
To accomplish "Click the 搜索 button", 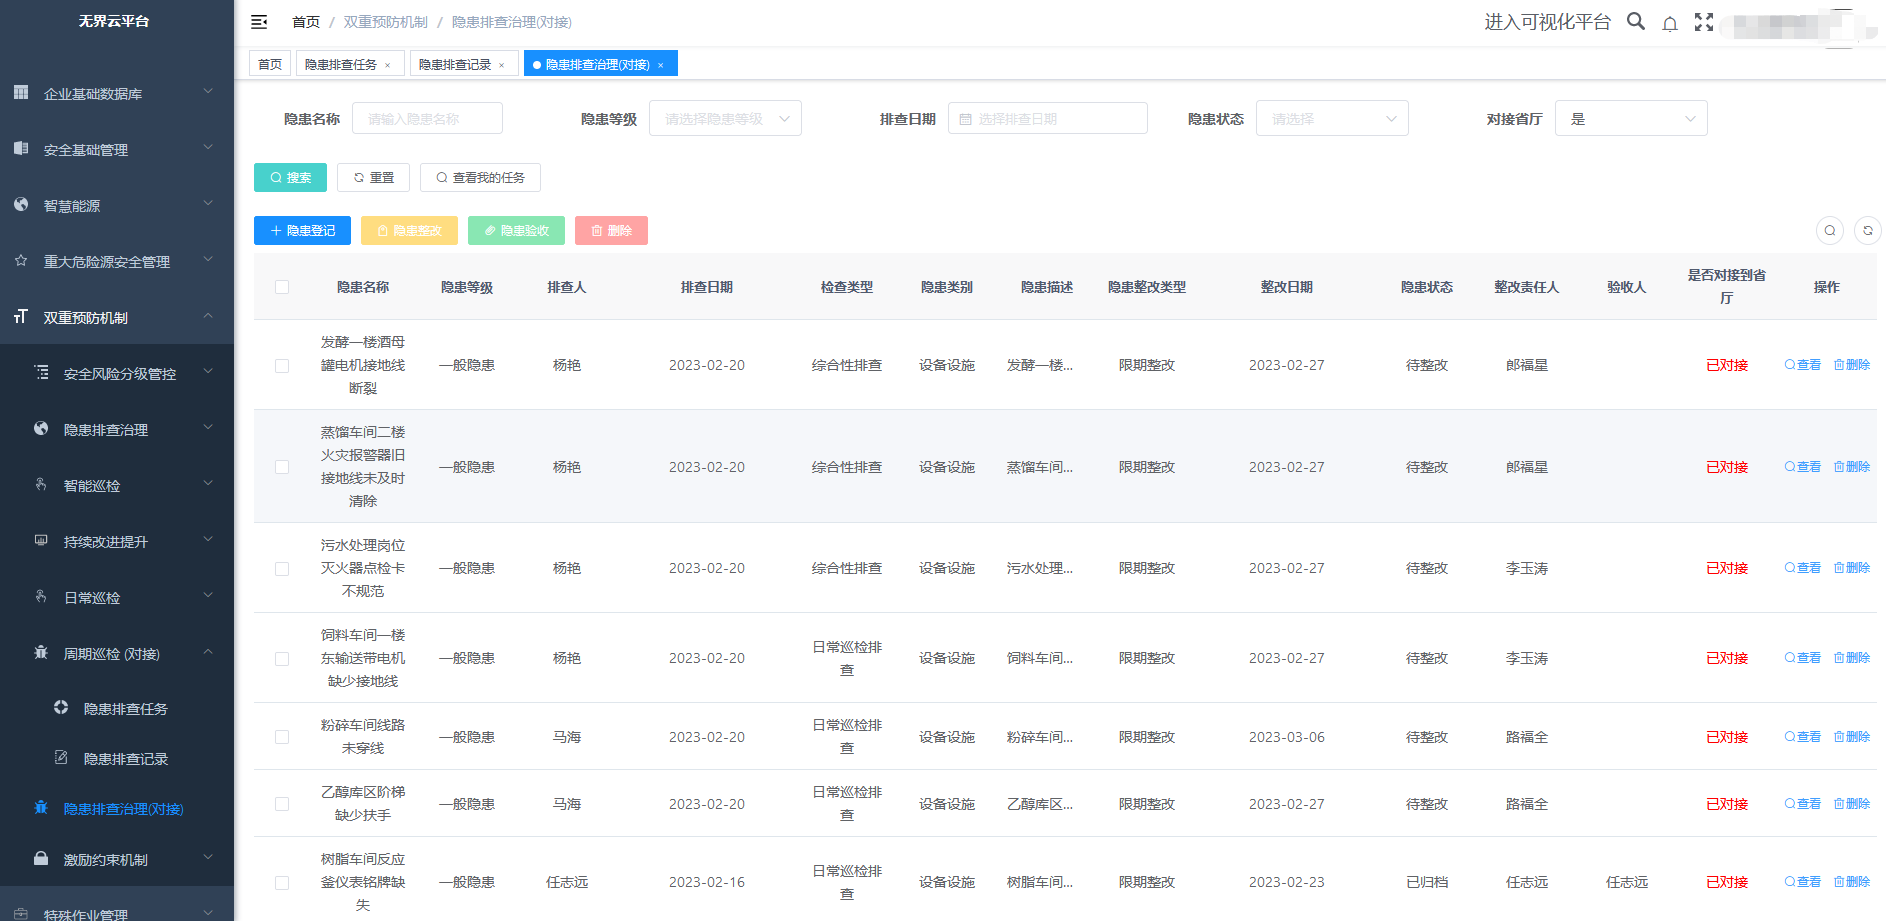I will click(290, 178).
